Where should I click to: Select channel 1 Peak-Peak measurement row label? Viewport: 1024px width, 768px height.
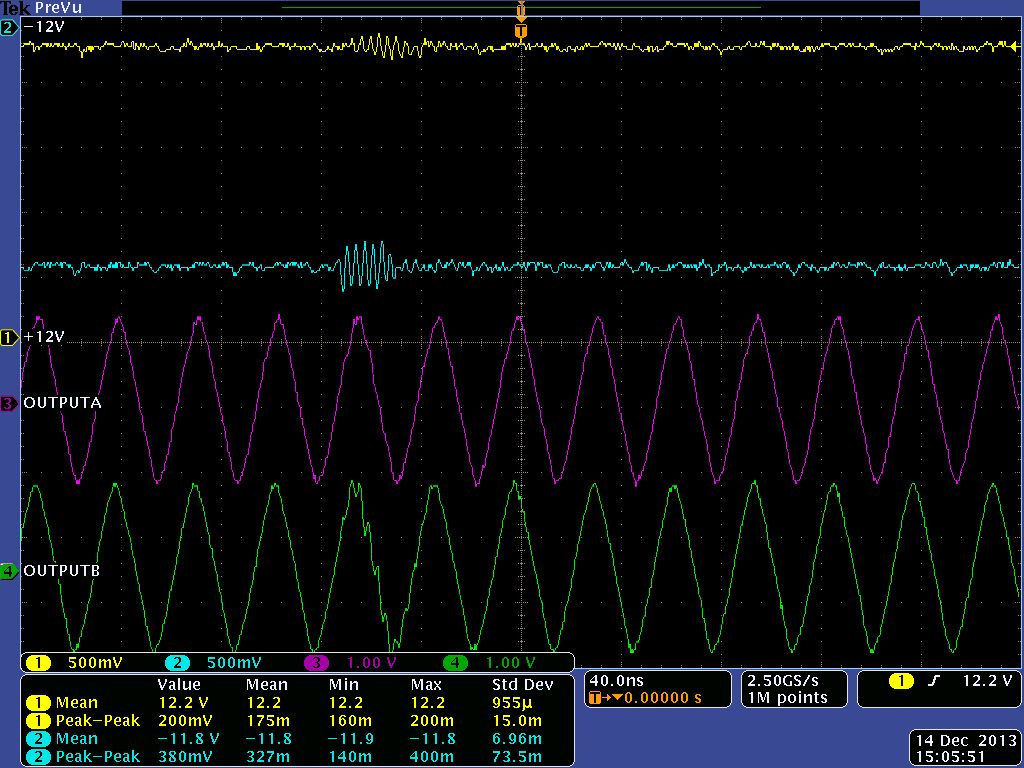point(97,721)
